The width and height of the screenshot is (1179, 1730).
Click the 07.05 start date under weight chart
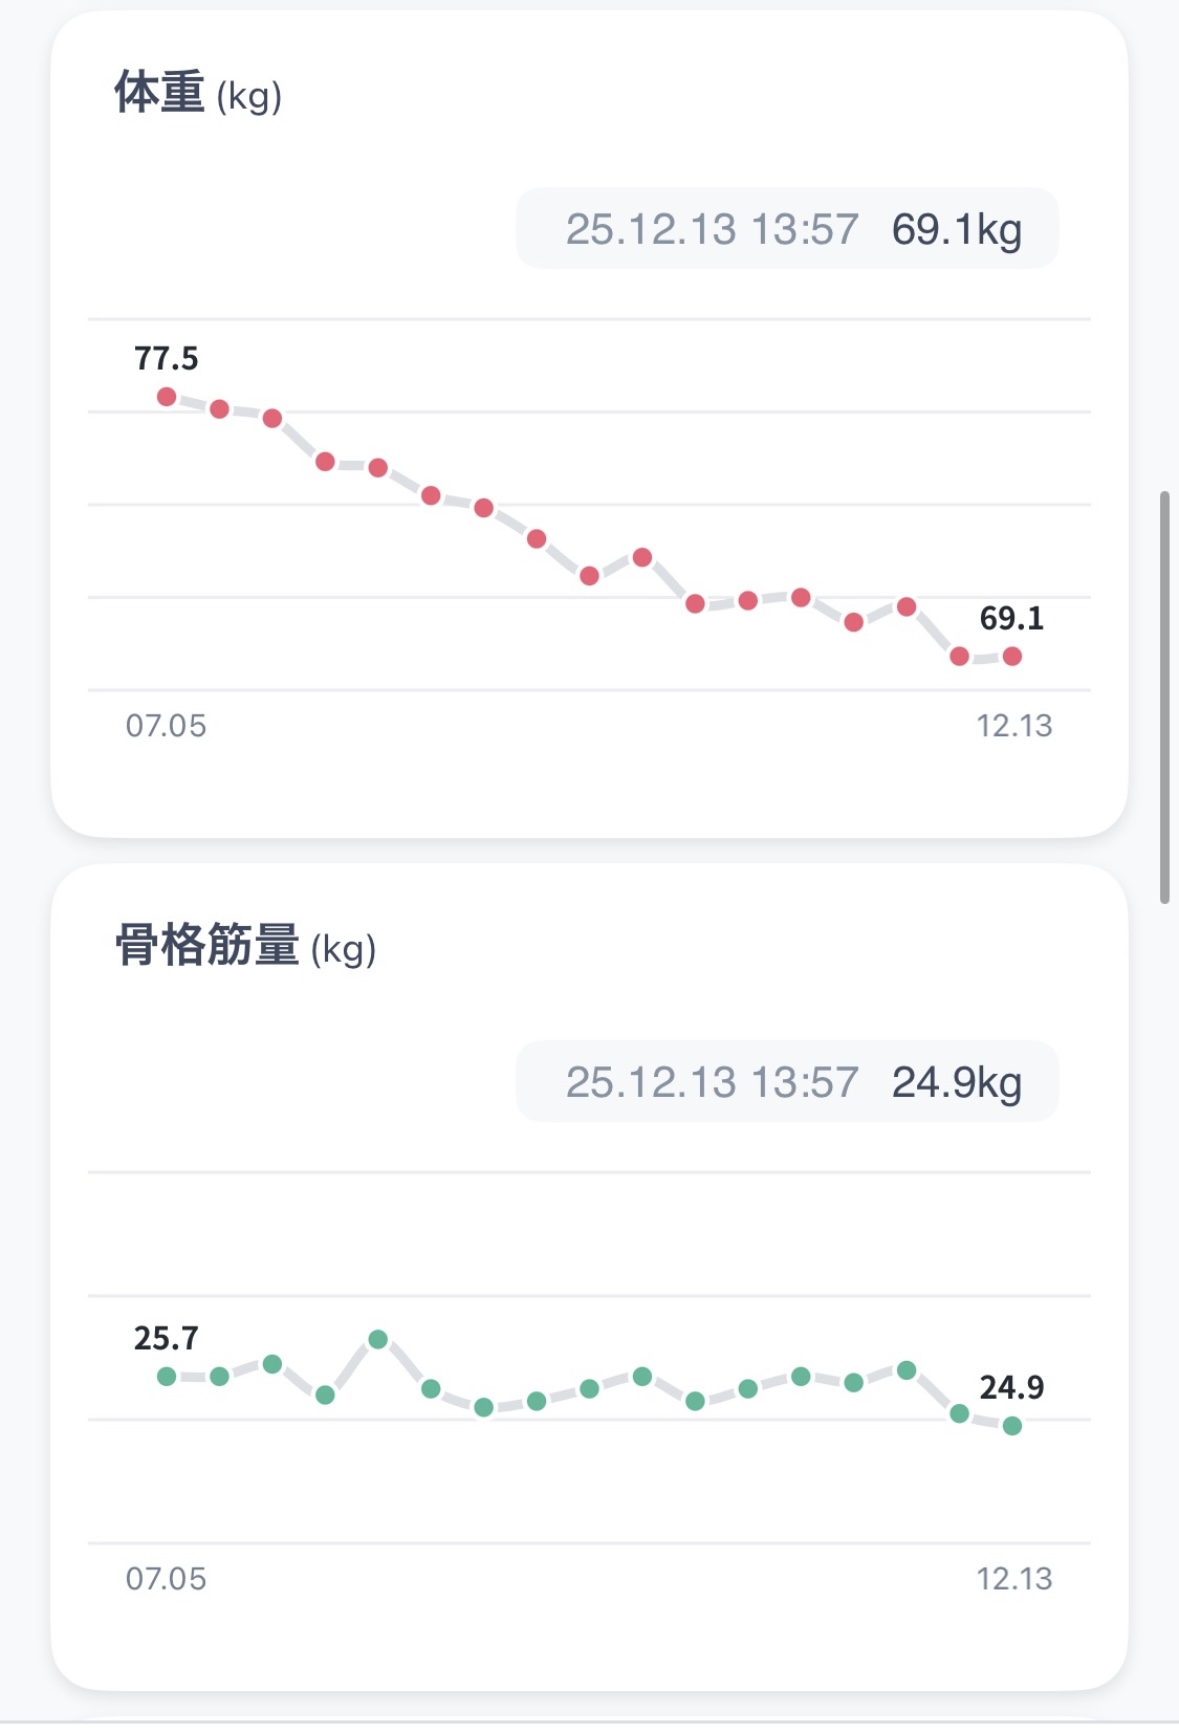tap(166, 725)
